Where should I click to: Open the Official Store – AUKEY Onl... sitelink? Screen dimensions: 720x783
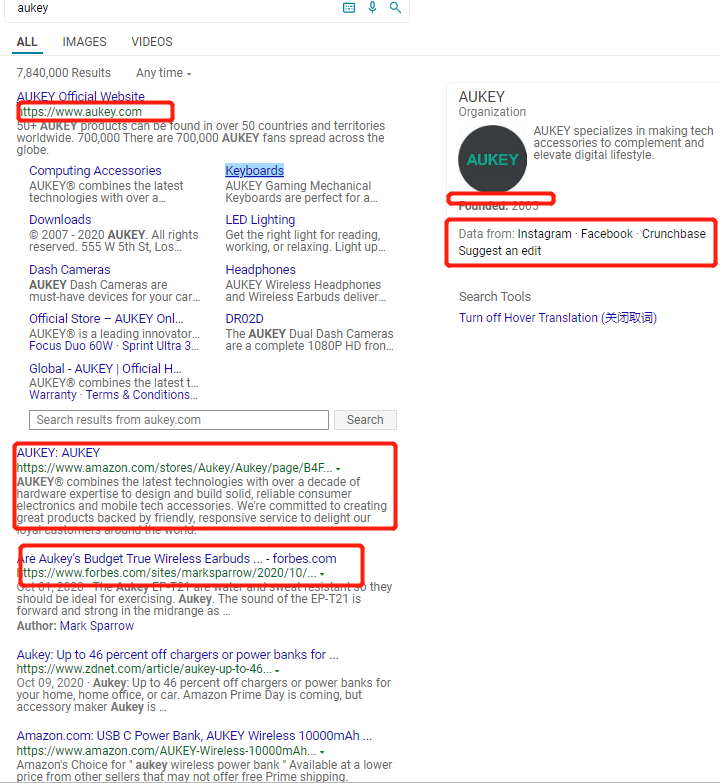click(x=106, y=319)
